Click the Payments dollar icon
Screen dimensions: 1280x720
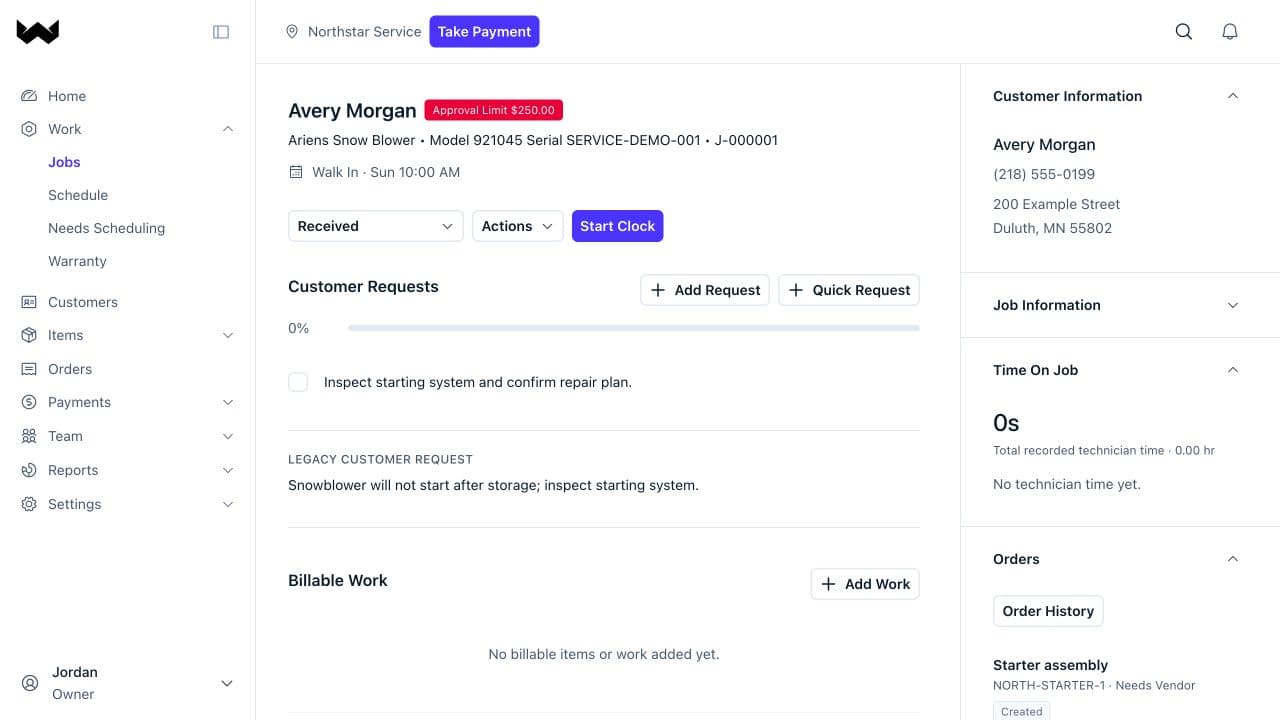tap(29, 402)
